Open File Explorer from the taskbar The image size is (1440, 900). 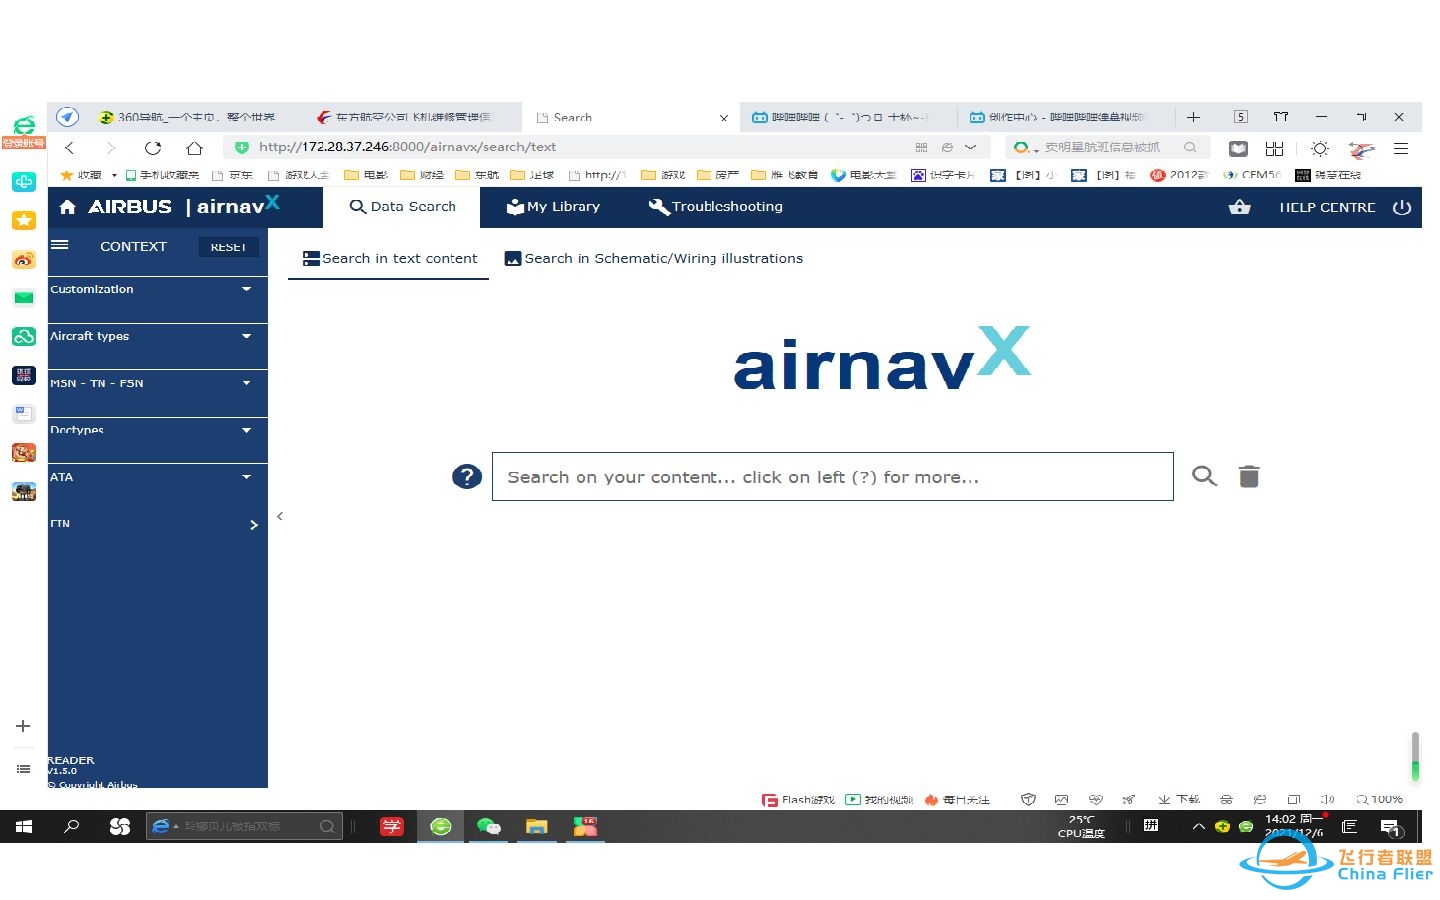click(537, 827)
